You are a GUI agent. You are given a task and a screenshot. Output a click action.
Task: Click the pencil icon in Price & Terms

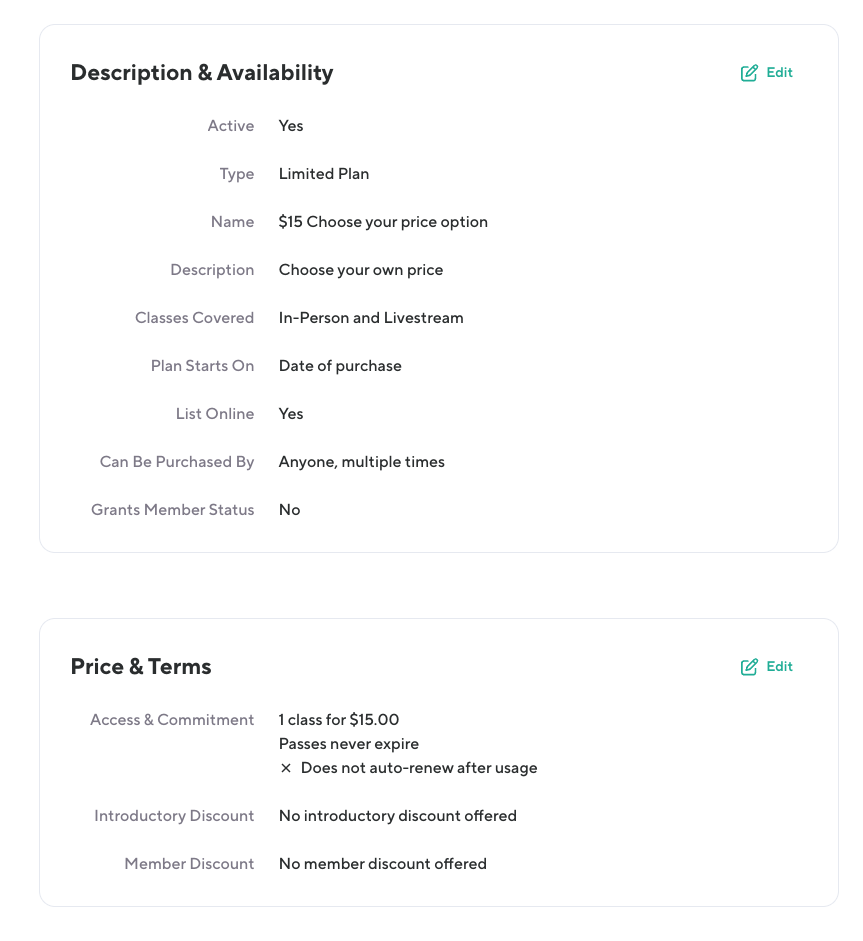coord(749,667)
